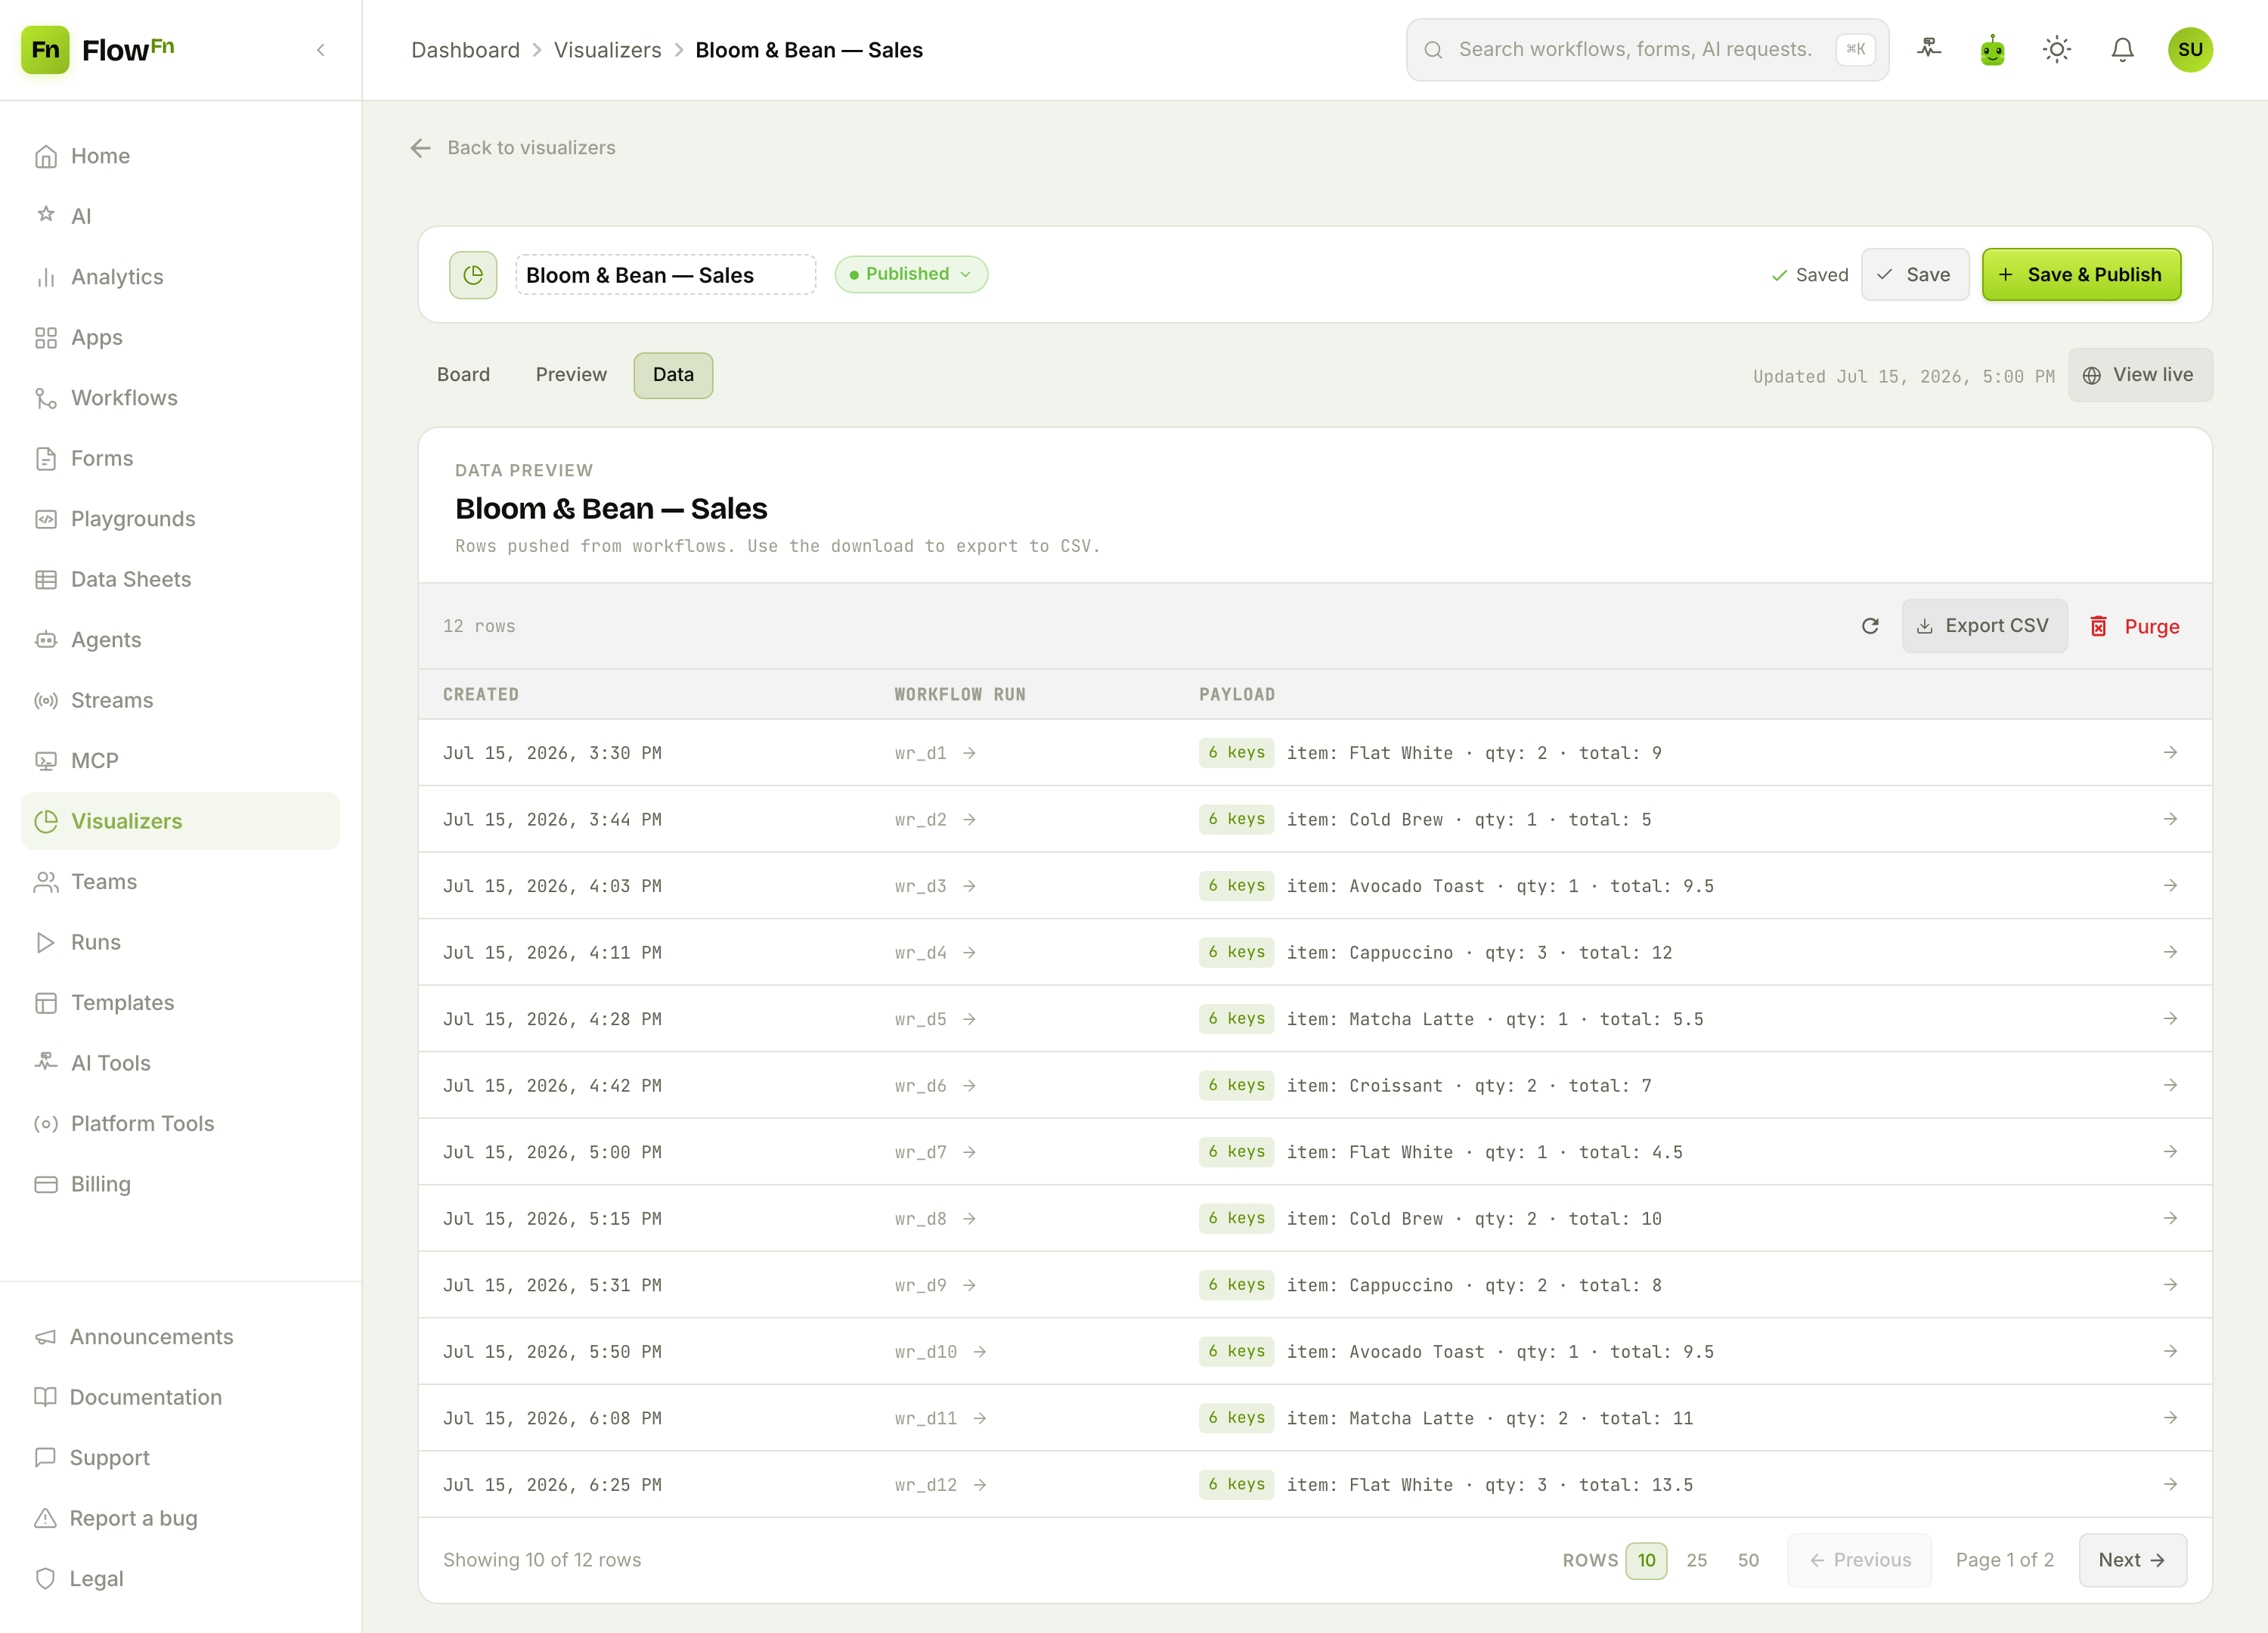The height and width of the screenshot is (1633, 2268).
Task: Purge all data rows
Action: click(x=2135, y=626)
